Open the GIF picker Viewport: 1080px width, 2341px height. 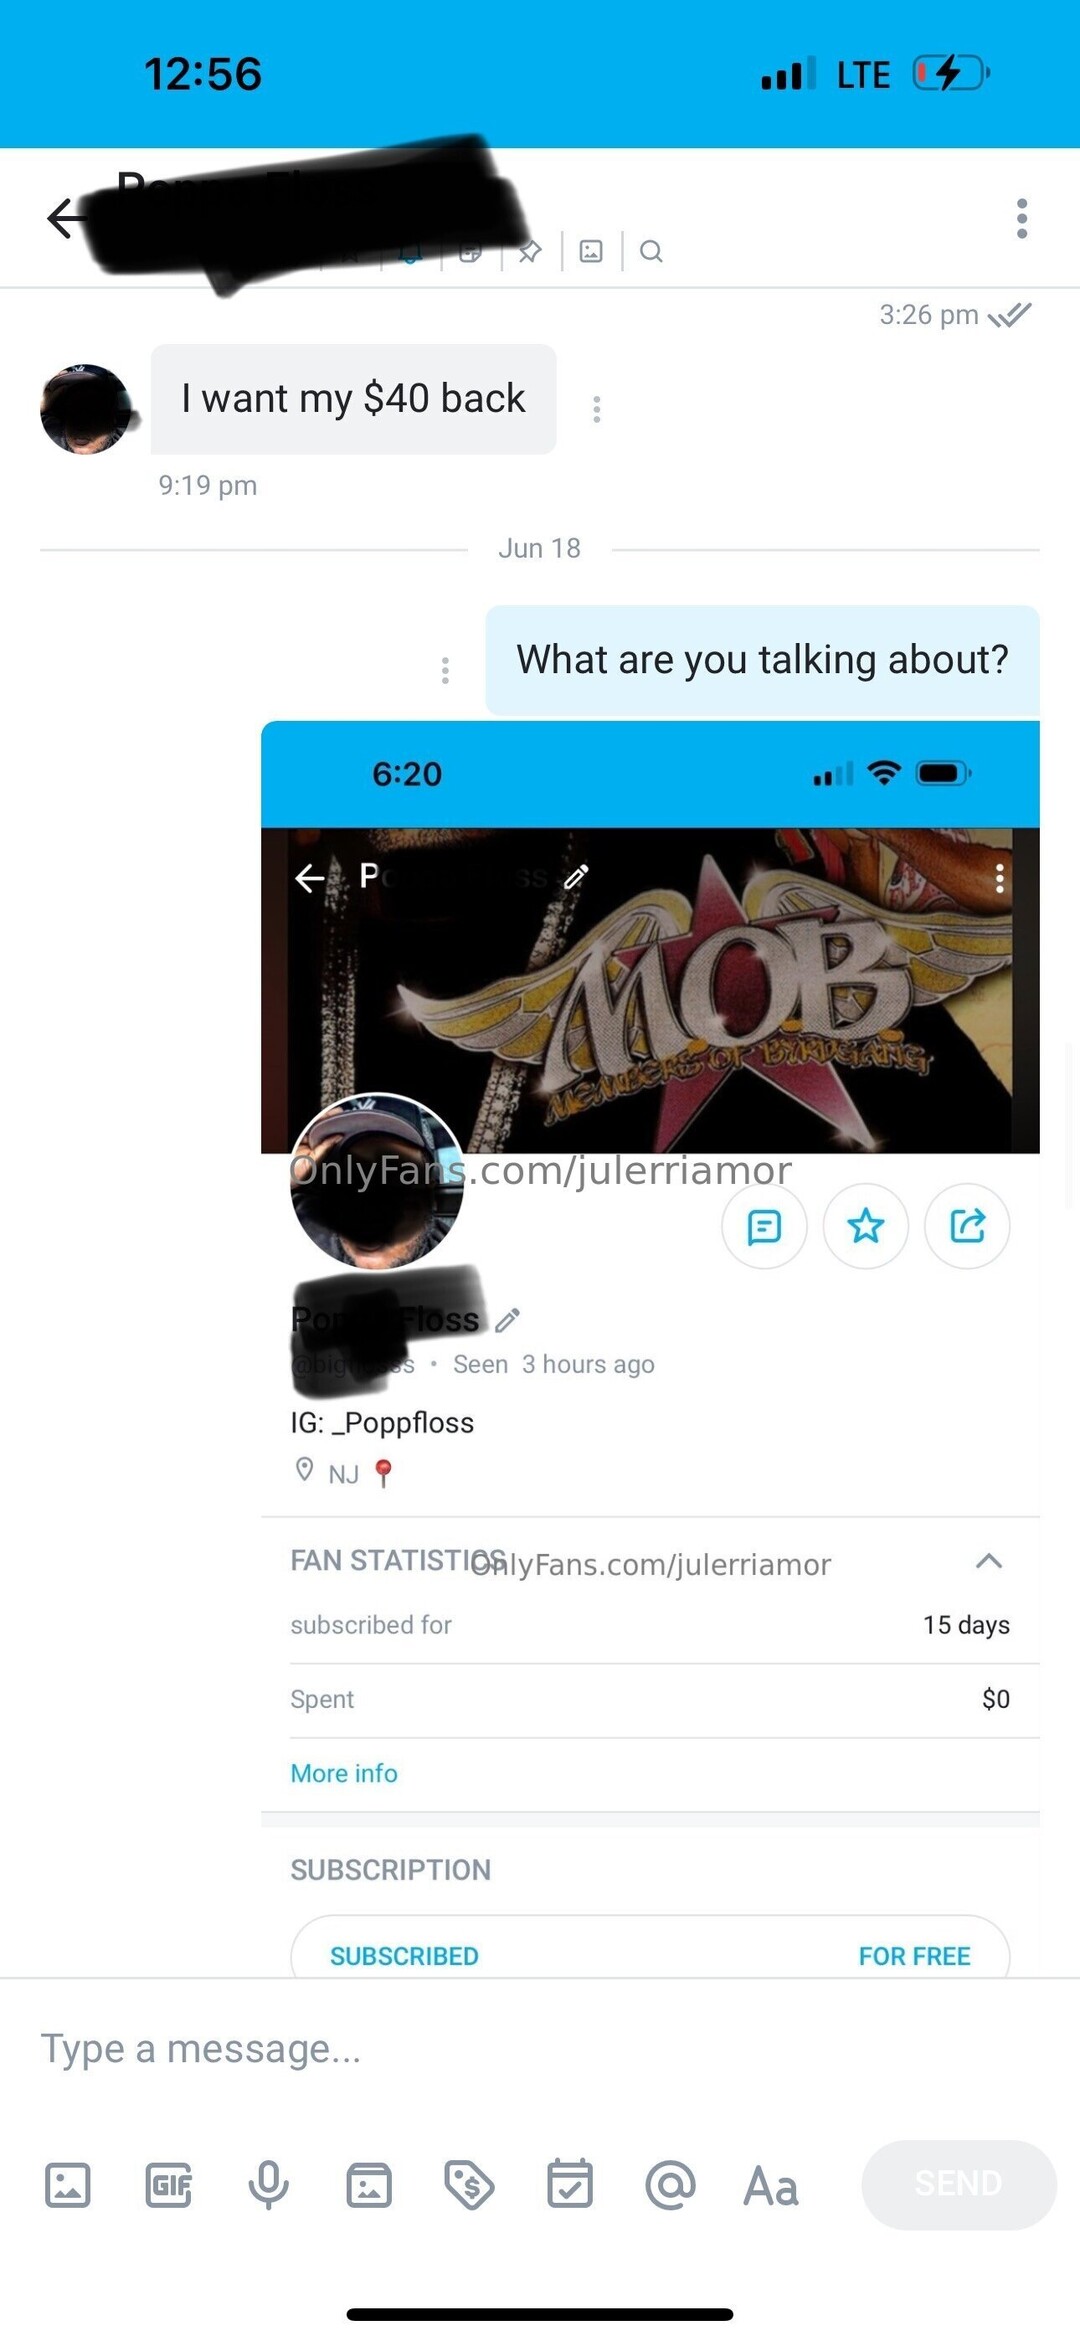(x=169, y=2185)
